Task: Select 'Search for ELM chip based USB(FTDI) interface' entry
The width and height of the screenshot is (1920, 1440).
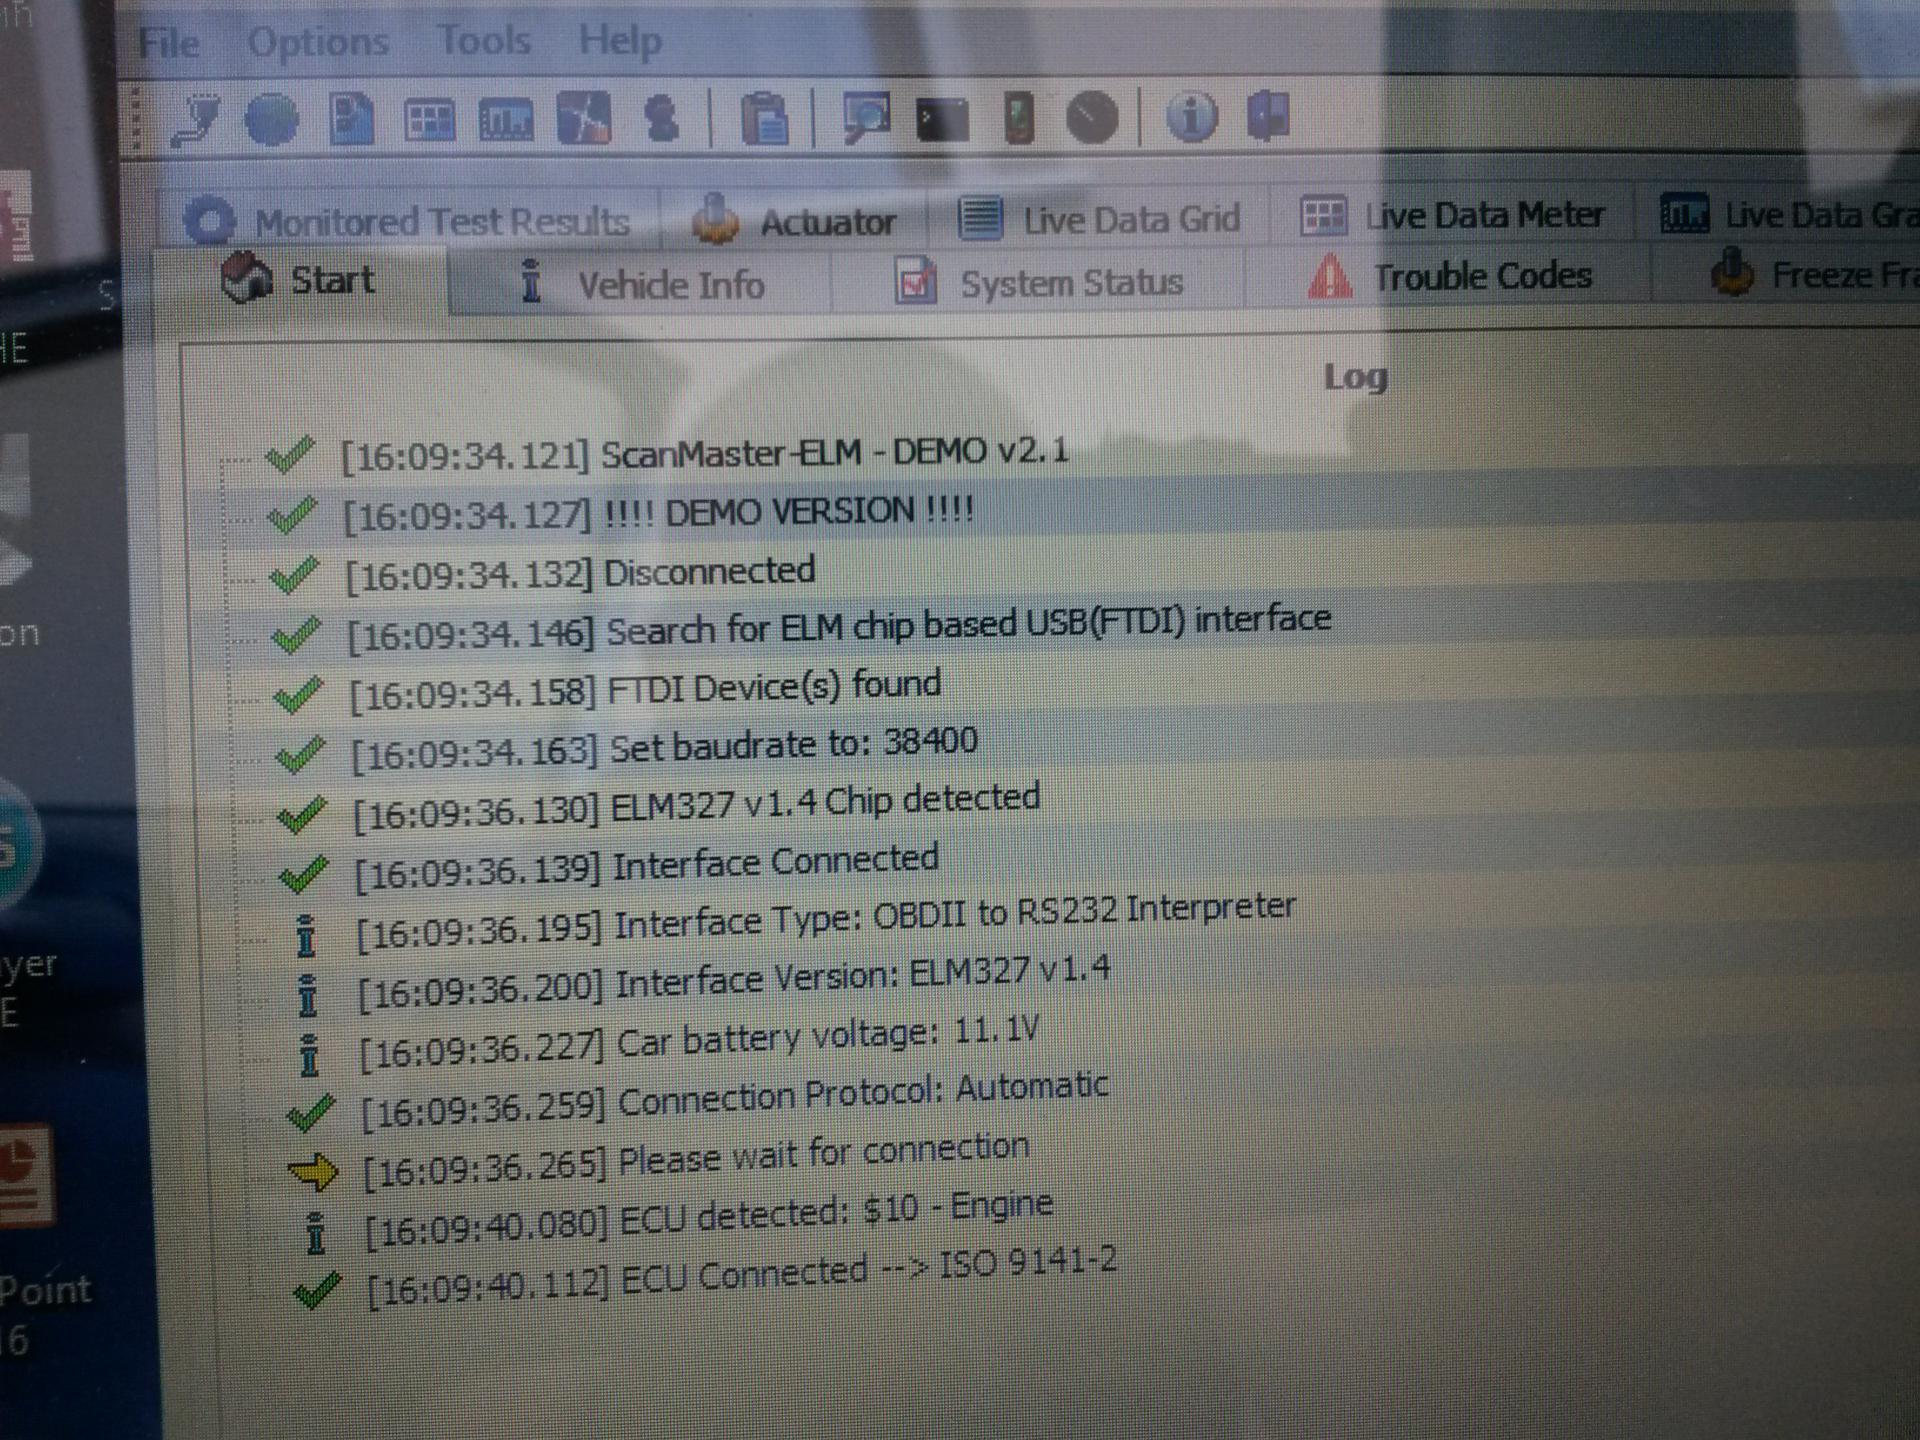Action: pos(839,628)
